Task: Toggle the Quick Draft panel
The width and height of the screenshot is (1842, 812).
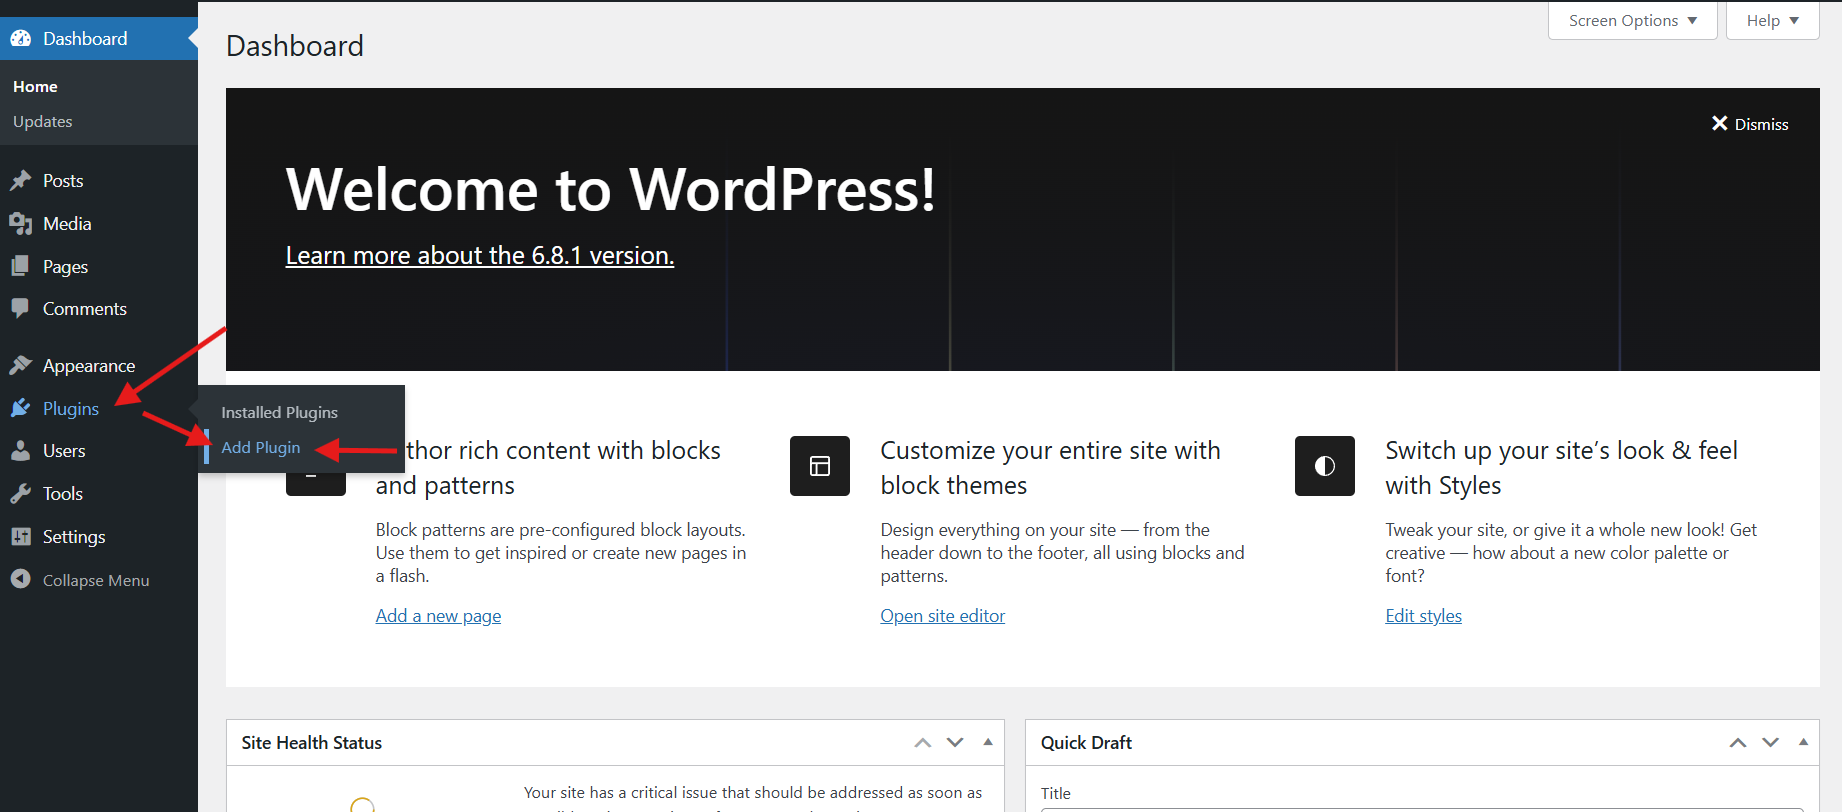Action: (1803, 742)
